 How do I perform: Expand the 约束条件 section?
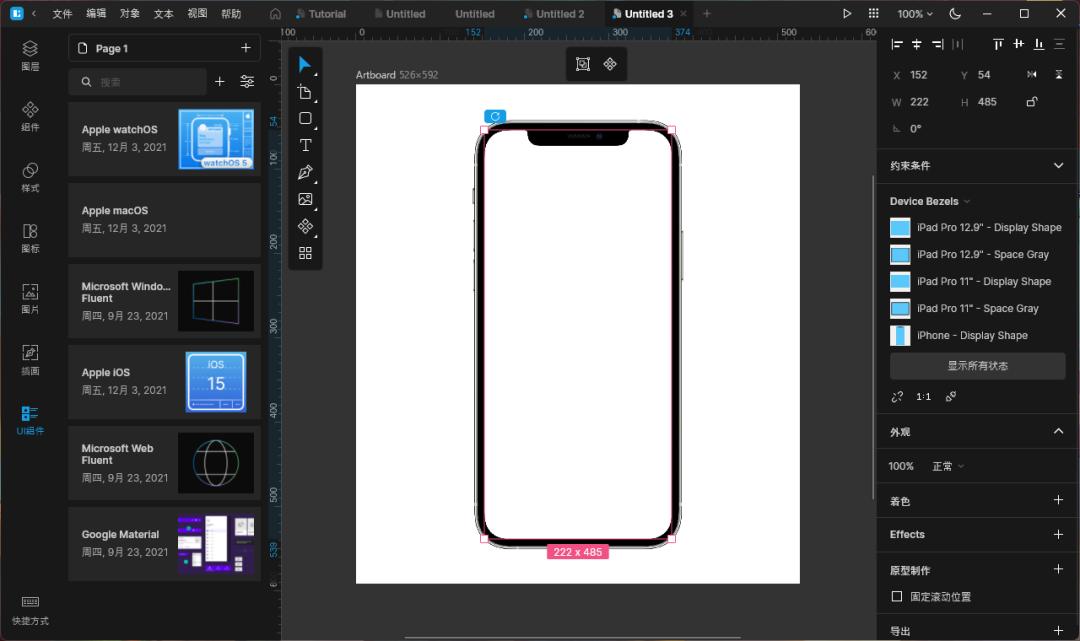coord(1057,165)
